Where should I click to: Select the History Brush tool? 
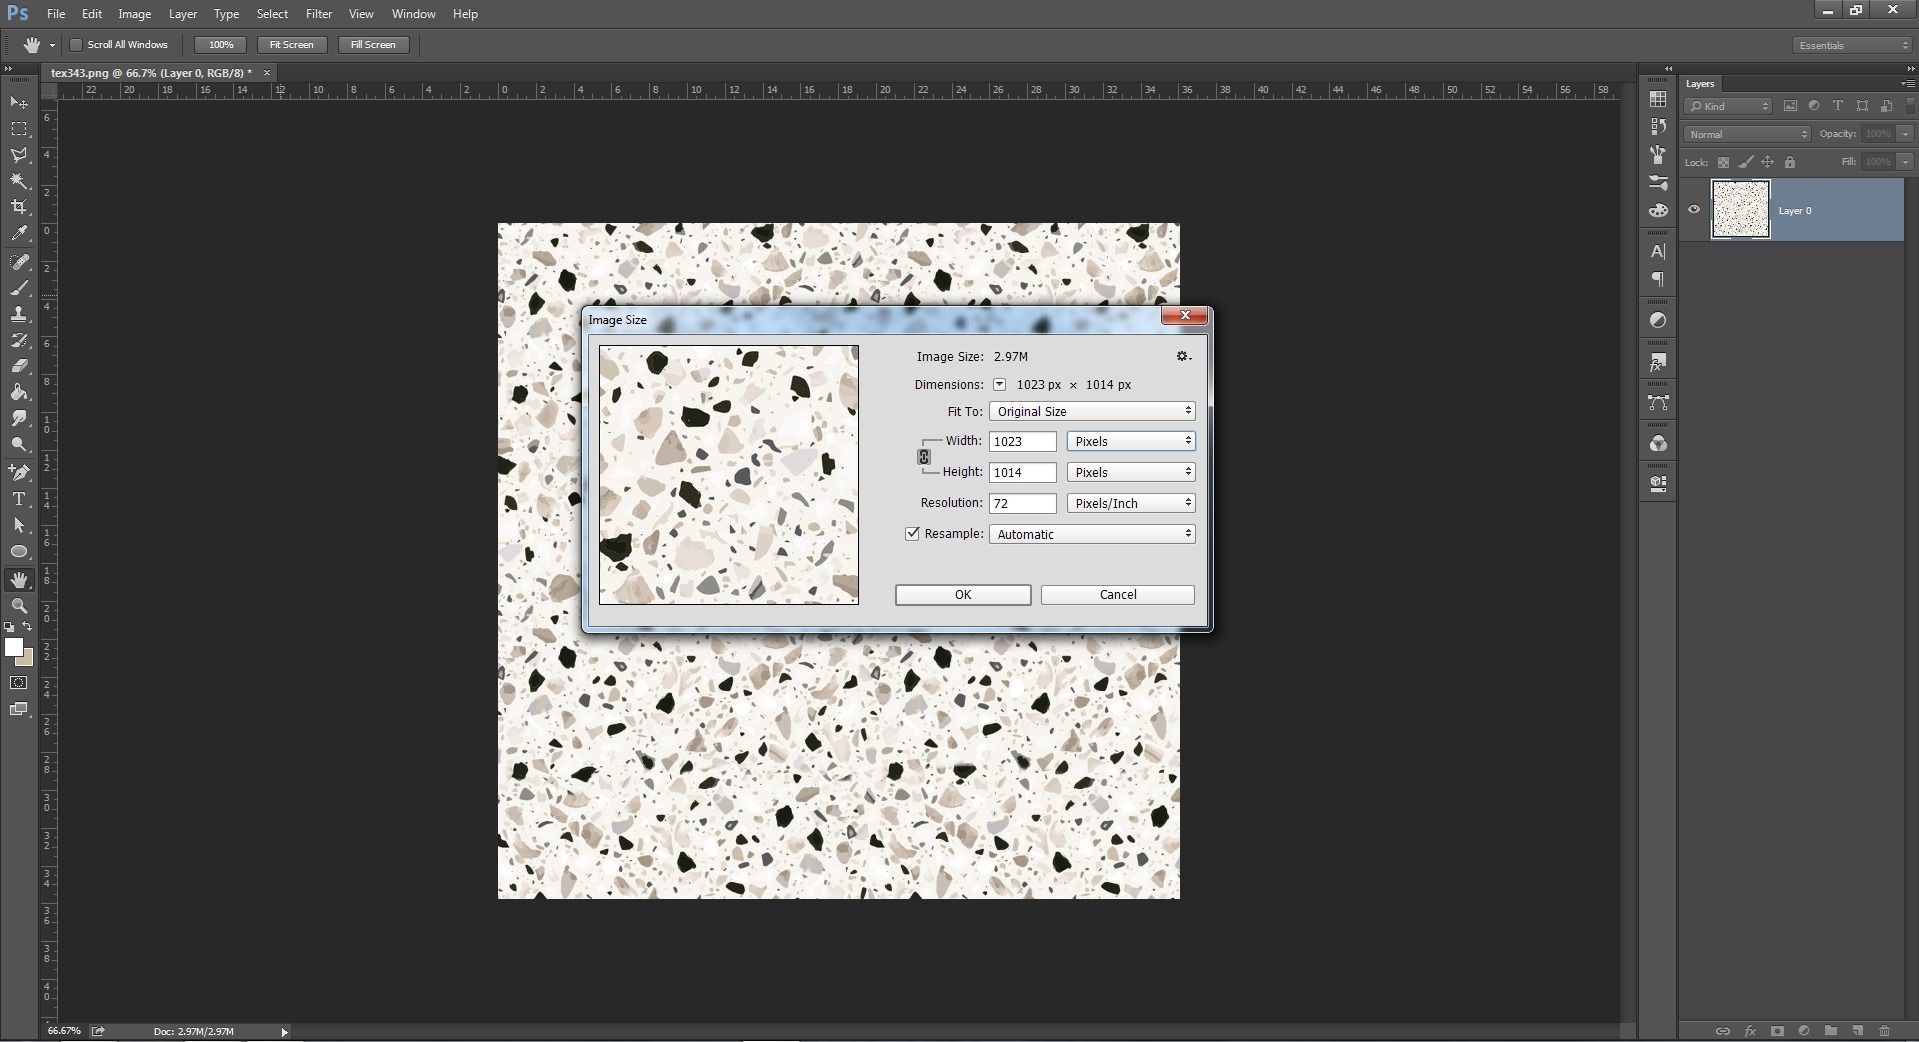tap(19, 340)
